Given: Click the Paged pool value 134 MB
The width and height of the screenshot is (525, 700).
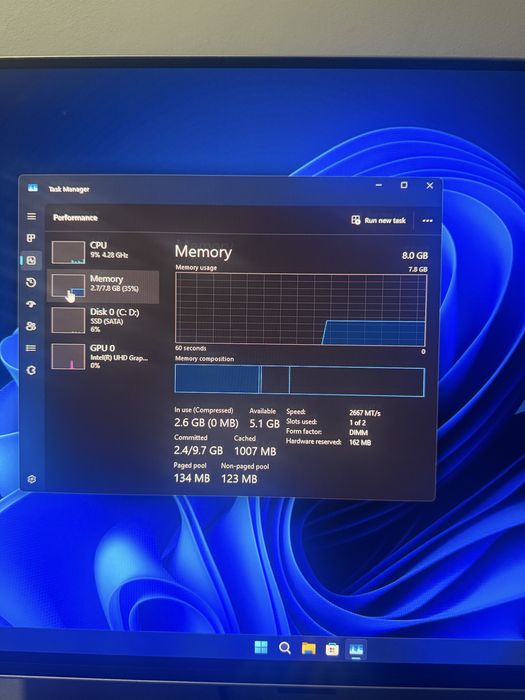Looking at the screenshot, I should coord(192,478).
